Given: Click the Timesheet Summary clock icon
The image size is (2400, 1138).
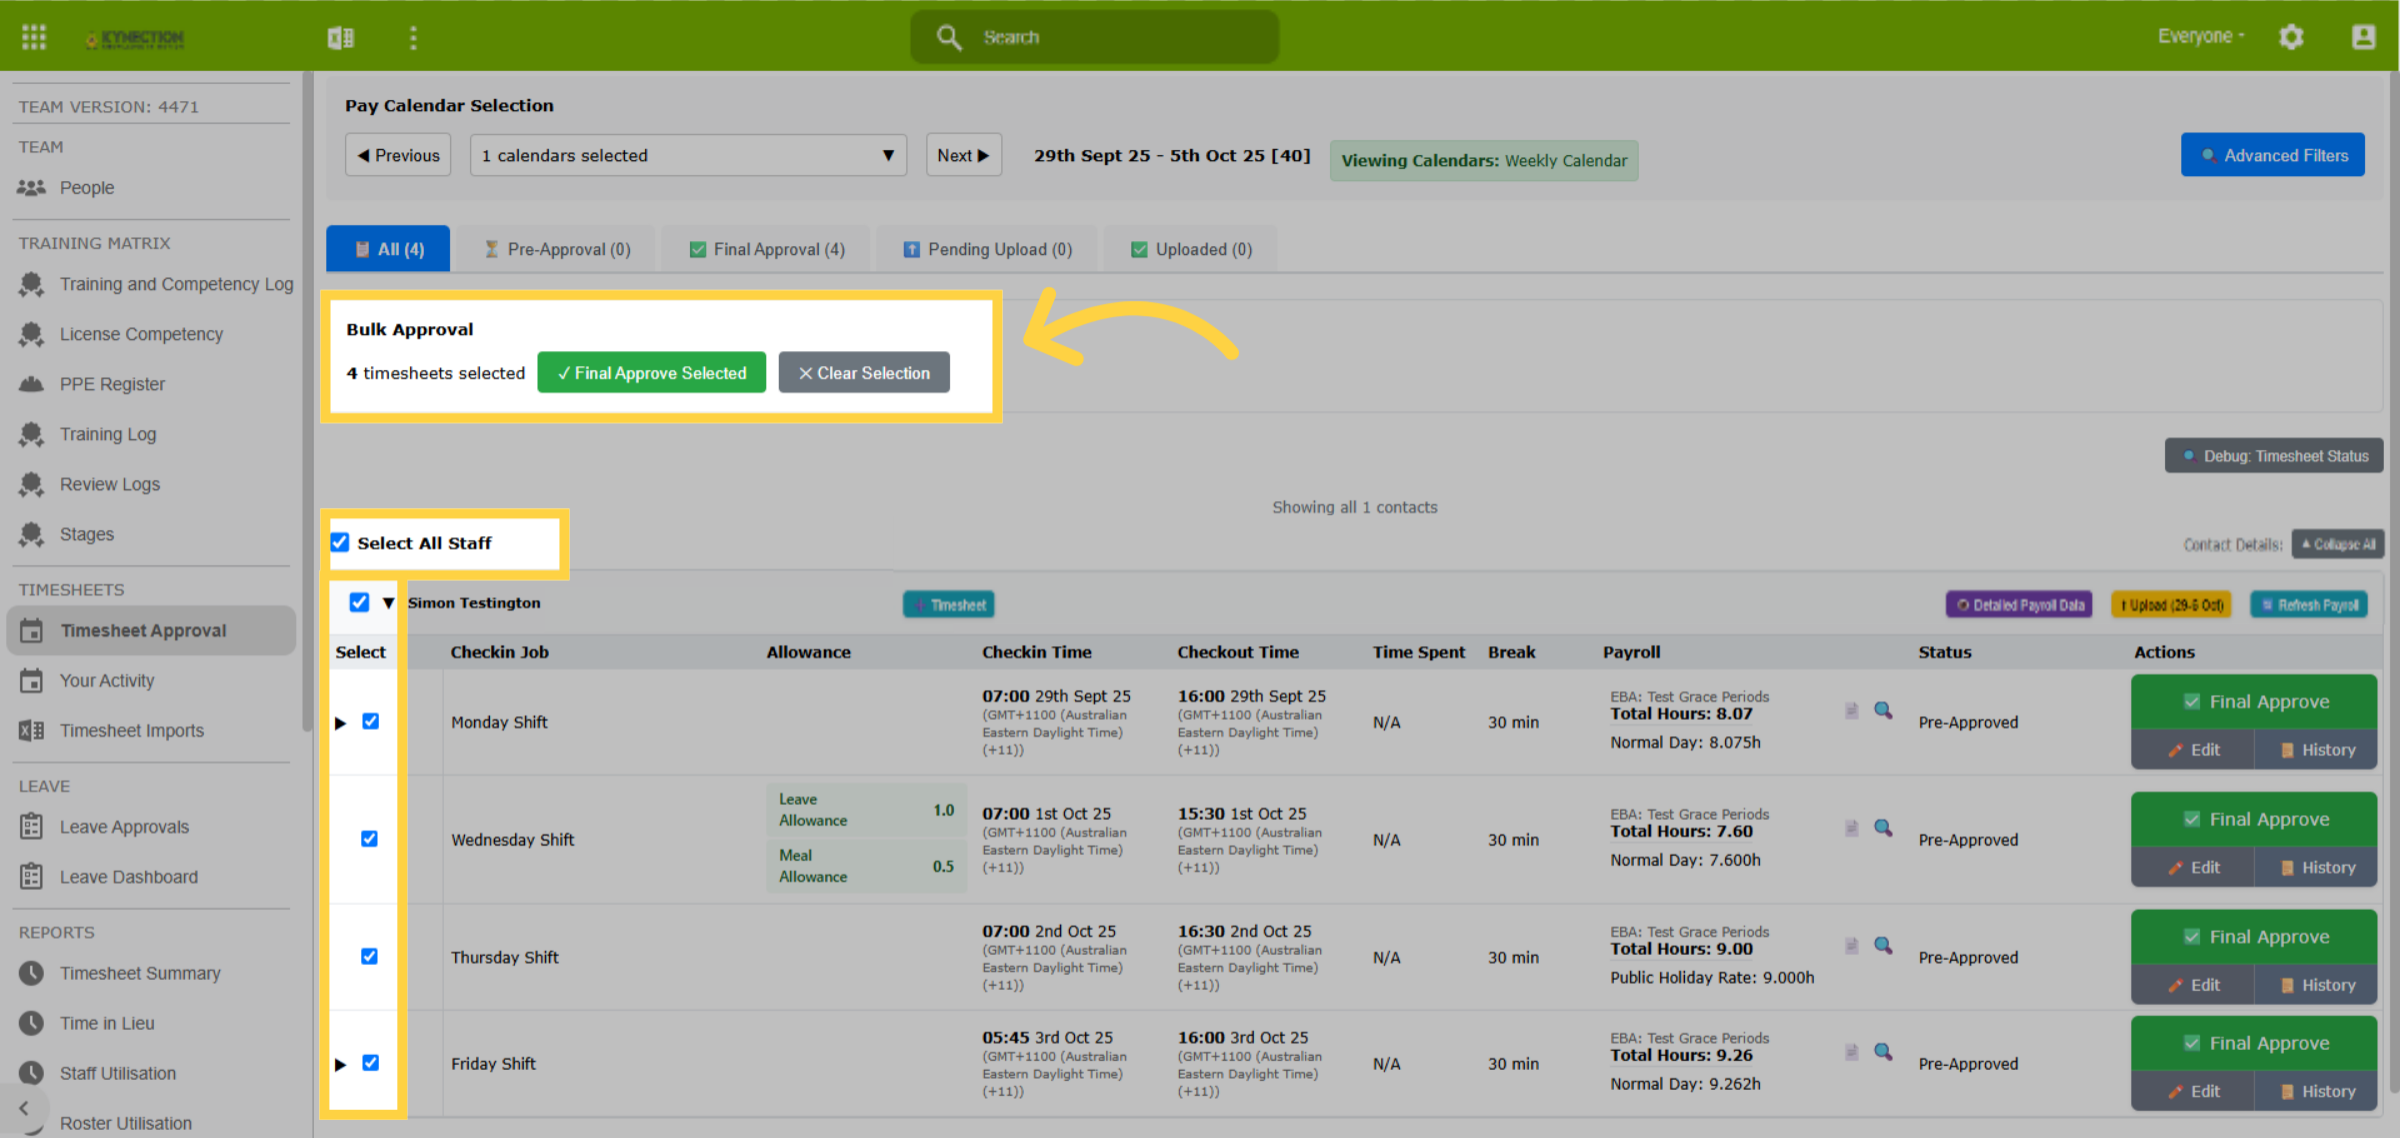Looking at the screenshot, I should [32, 972].
